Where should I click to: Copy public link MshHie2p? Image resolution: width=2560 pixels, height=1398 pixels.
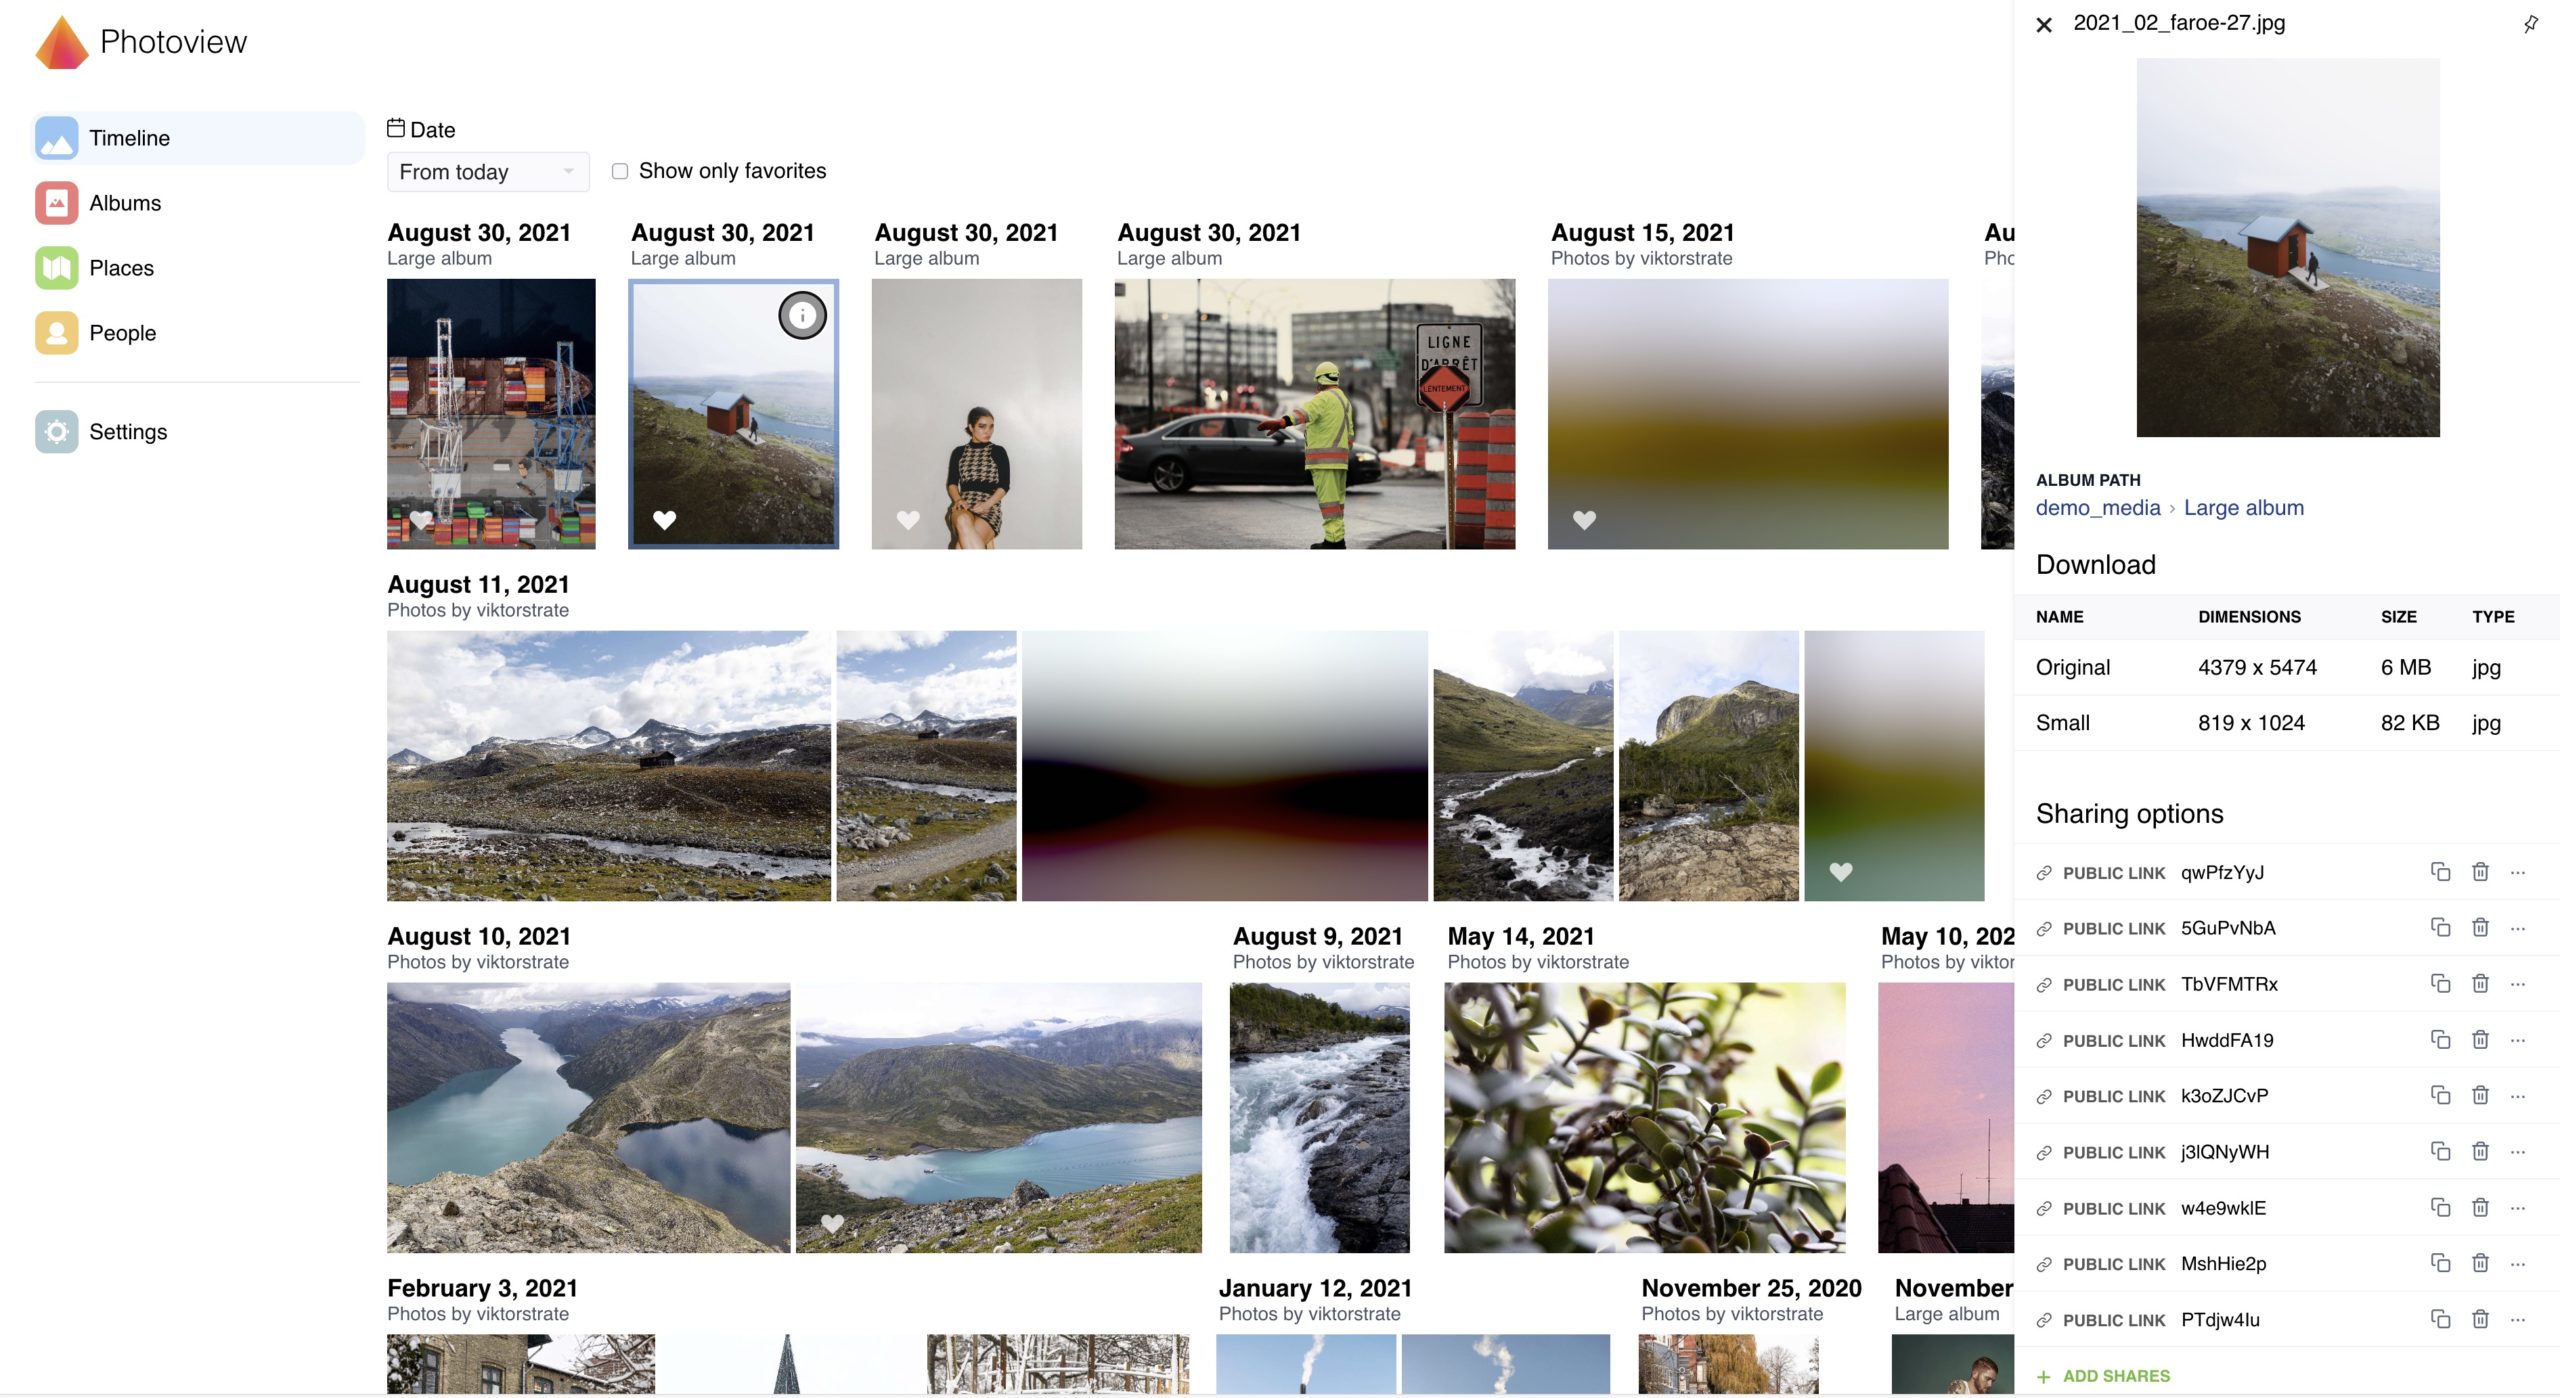pyautogui.click(x=2440, y=1264)
